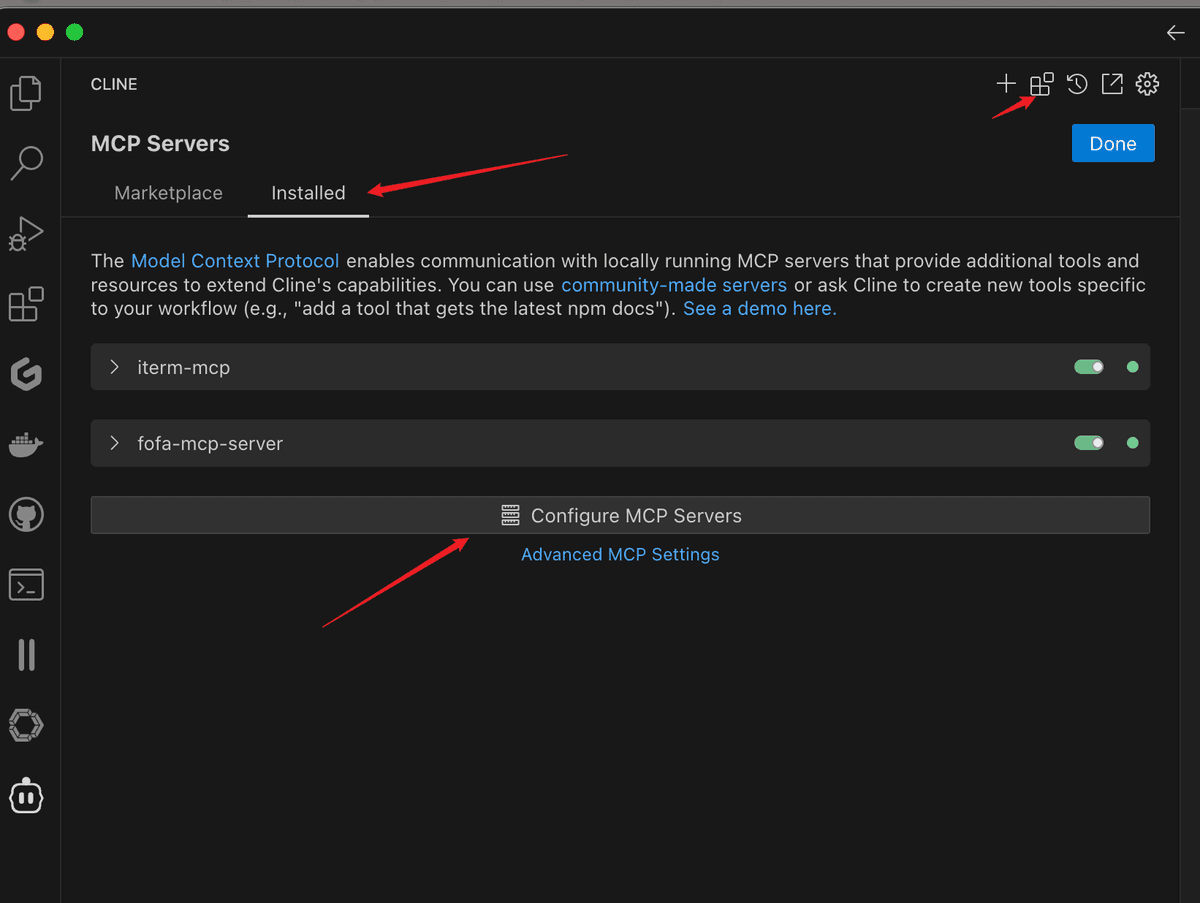This screenshot has height=903, width=1200.
Task: Click the iterm-mcp server name
Action: (x=184, y=367)
